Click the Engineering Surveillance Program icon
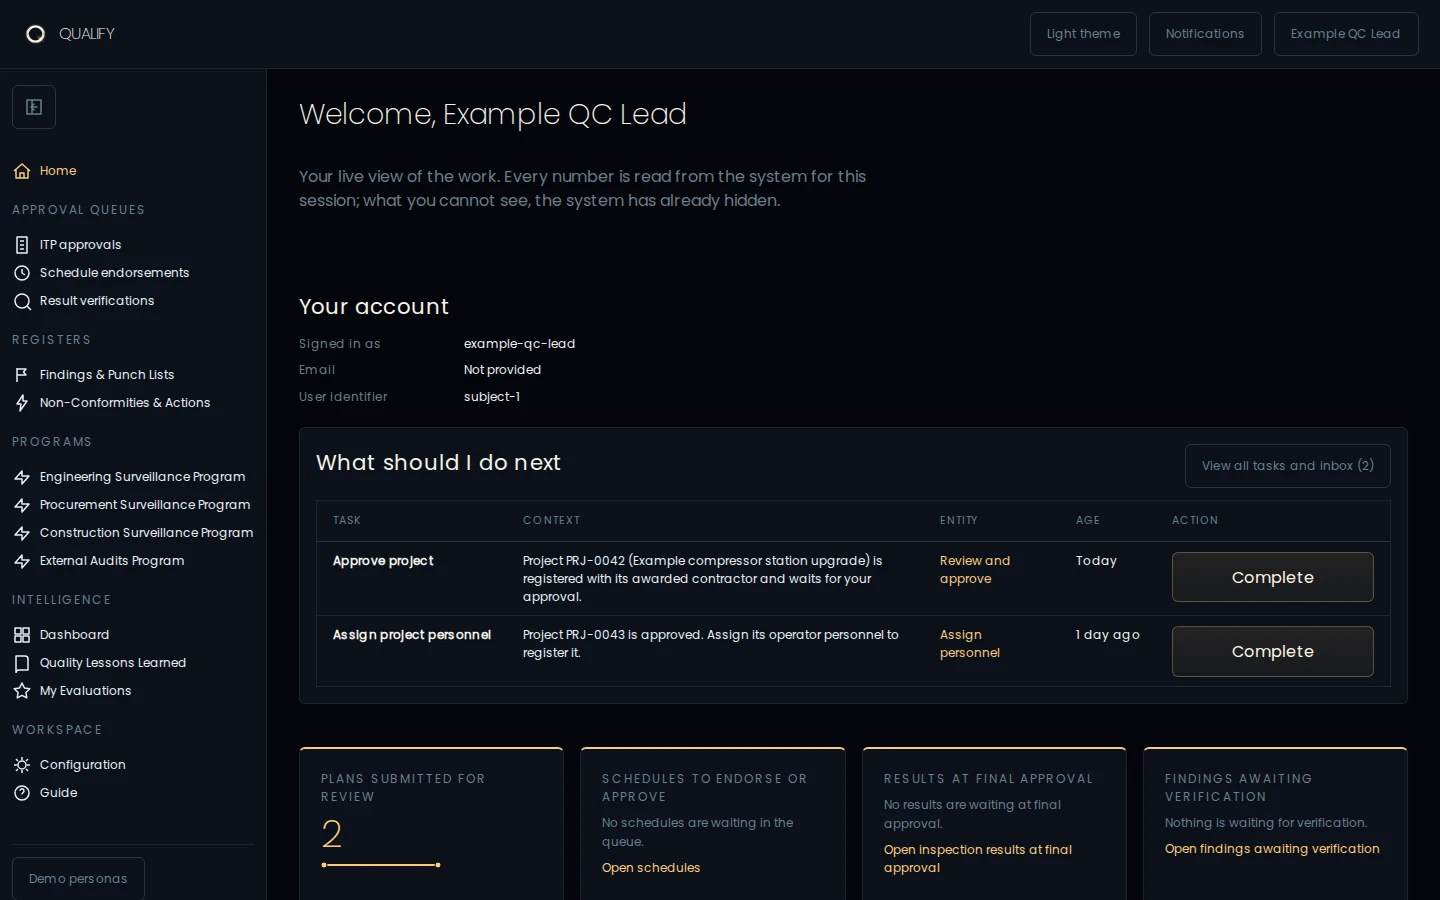The width and height of the screenshot is (1440, 900). [22, 477]
